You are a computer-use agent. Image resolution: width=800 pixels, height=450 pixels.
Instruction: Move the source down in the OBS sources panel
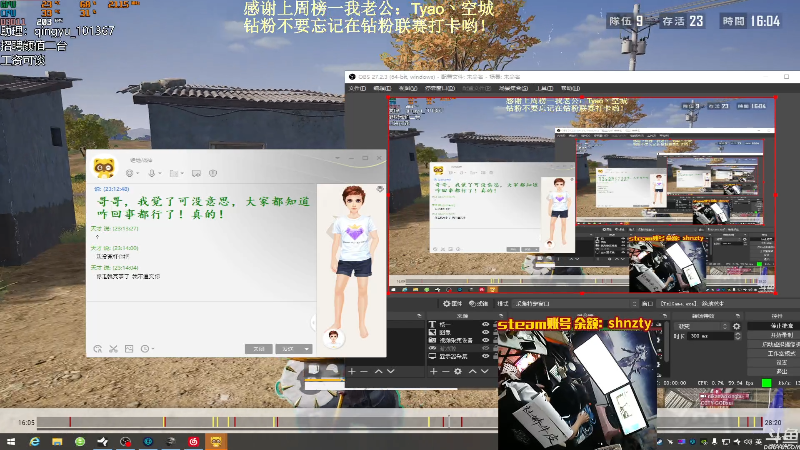click(485, 371)
